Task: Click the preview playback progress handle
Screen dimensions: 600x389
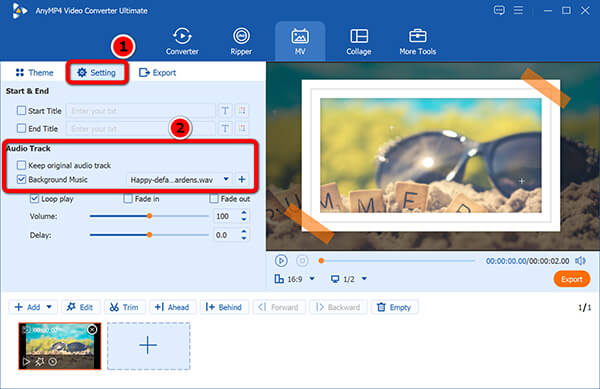Action: [x=321, y=261]
